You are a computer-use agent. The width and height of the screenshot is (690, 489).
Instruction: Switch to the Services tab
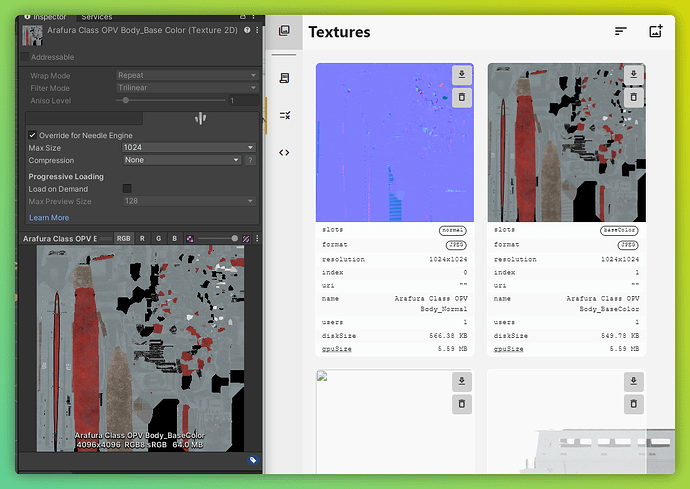click(97, 17)
